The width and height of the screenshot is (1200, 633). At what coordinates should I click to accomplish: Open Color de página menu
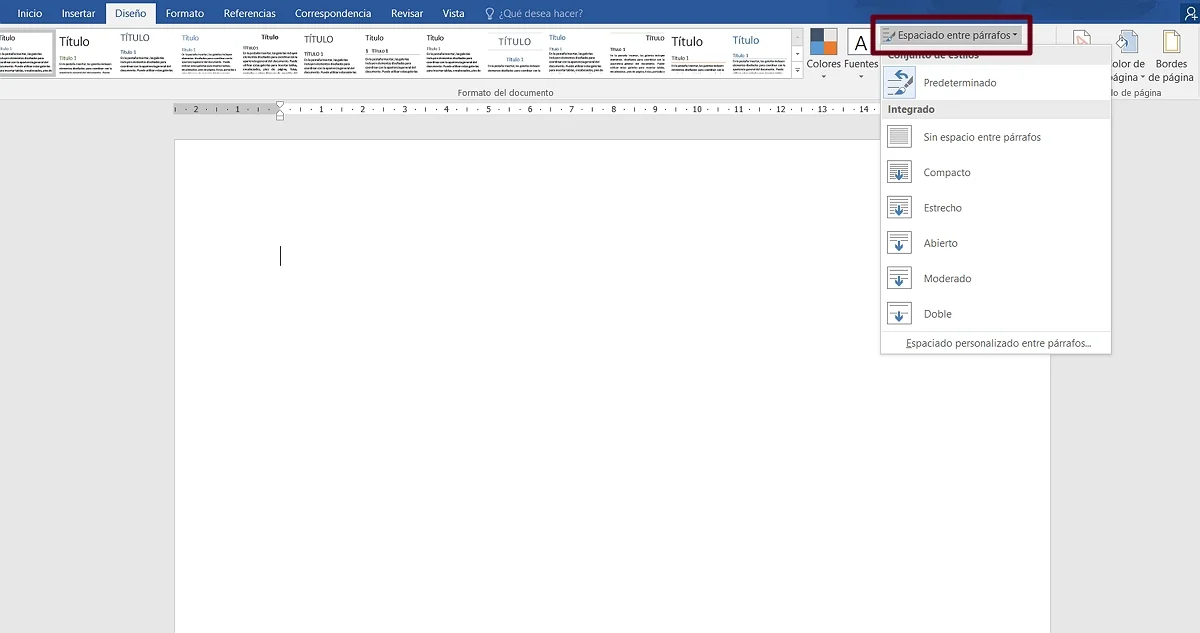(1127, 55)
